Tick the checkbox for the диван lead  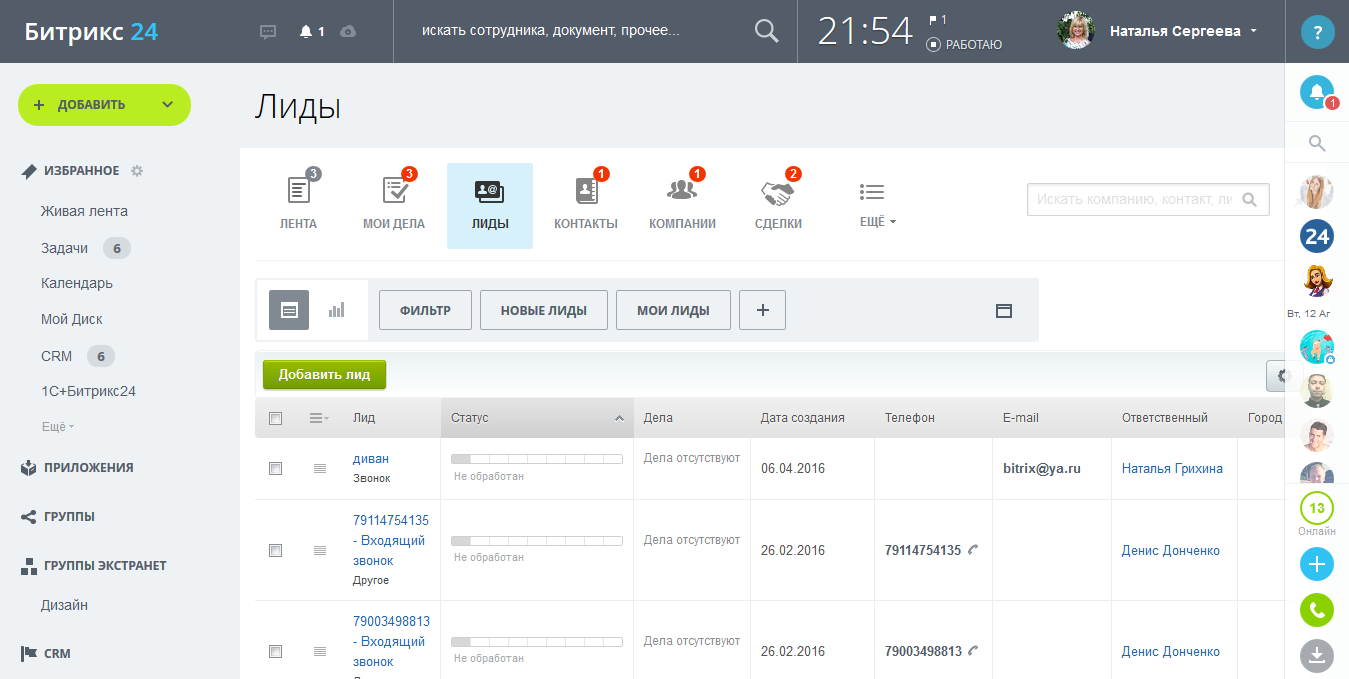(276, 468)
